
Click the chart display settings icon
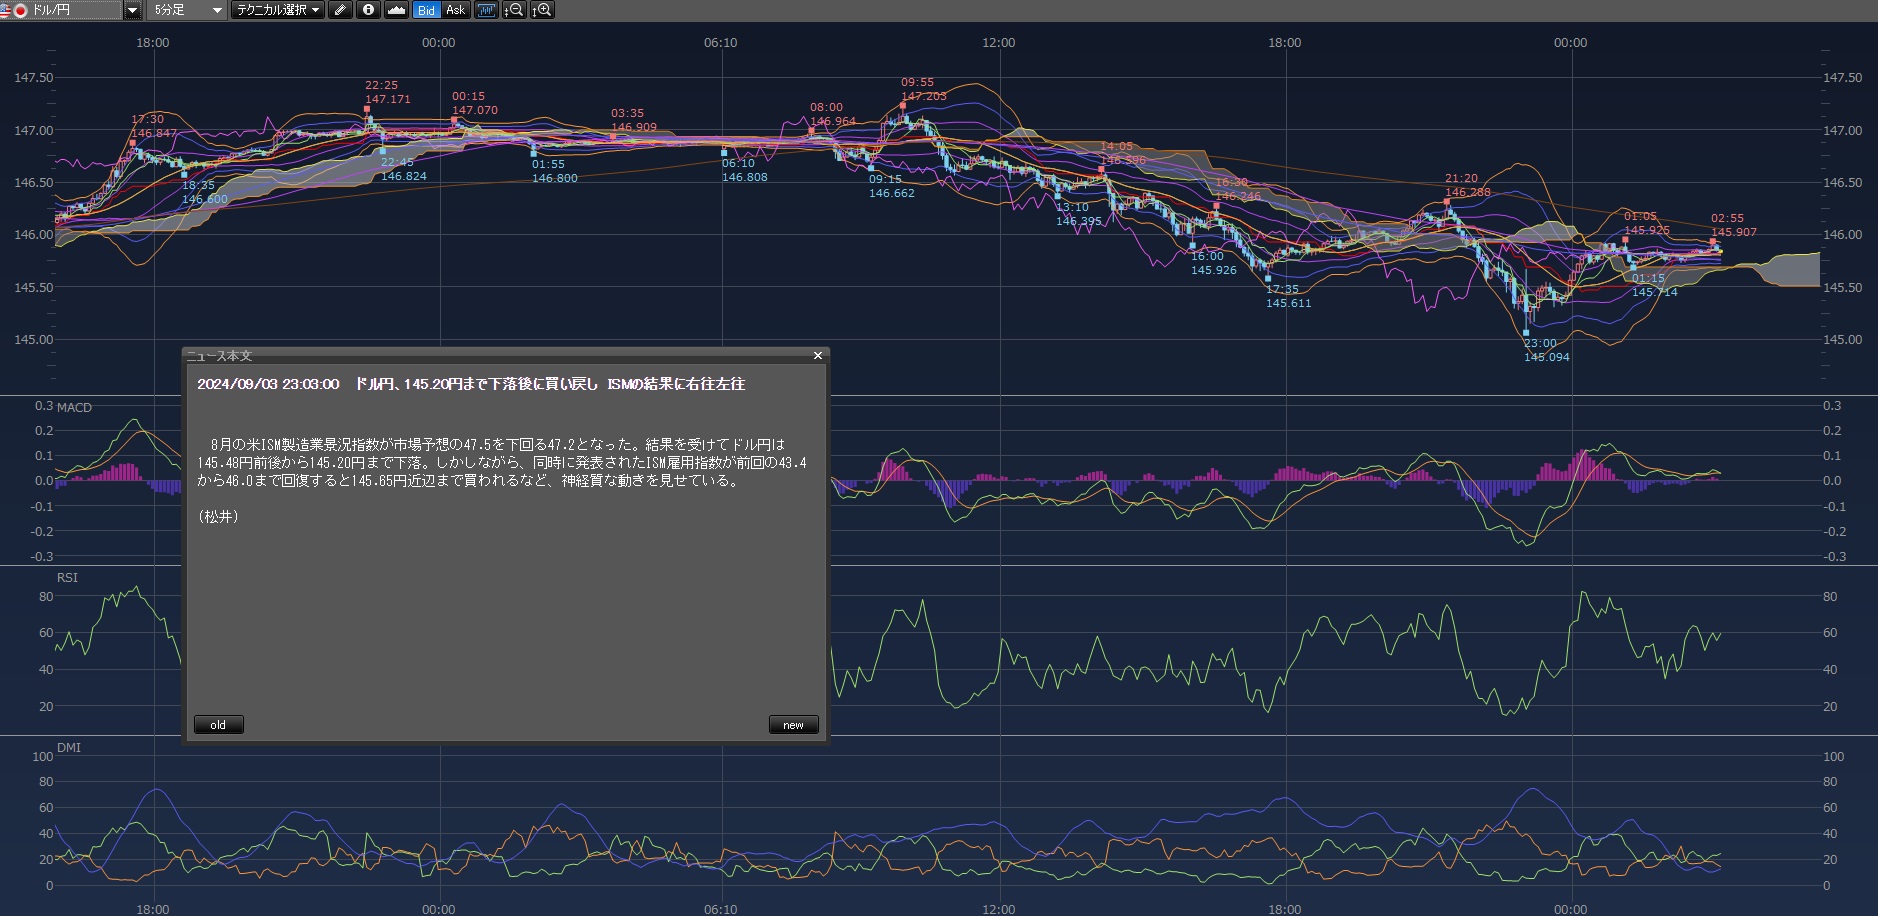[486, 10]
